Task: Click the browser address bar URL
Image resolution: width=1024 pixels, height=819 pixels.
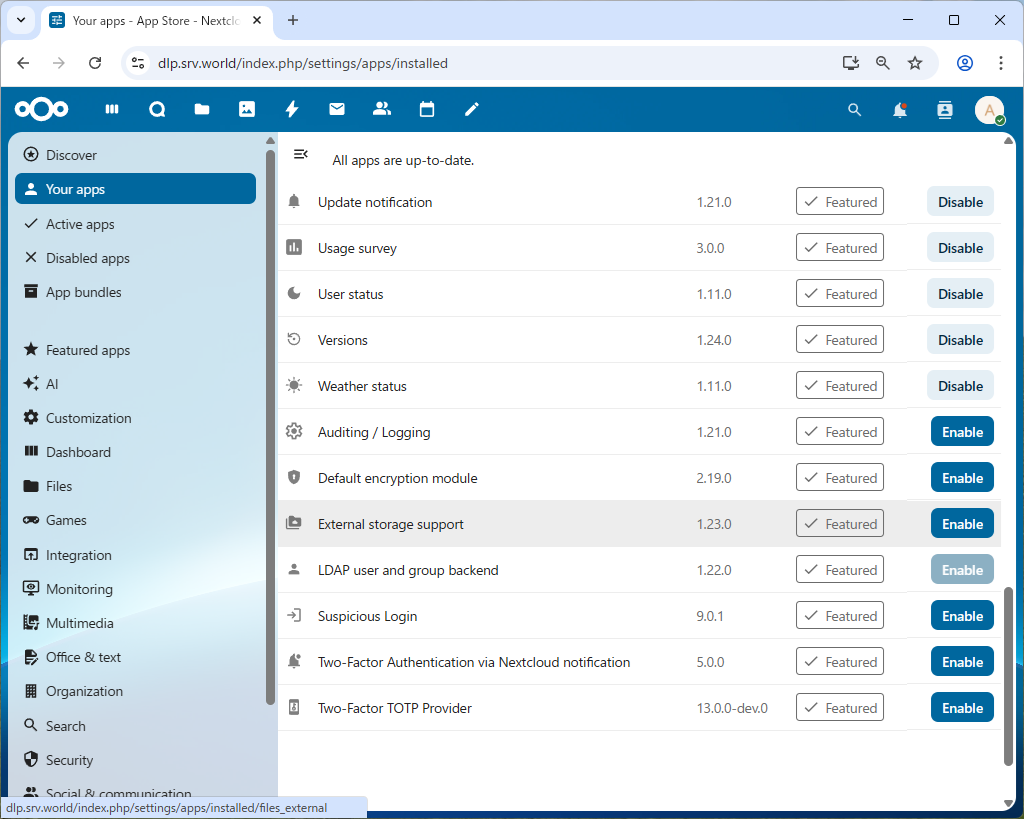Action: click(303, 63)
